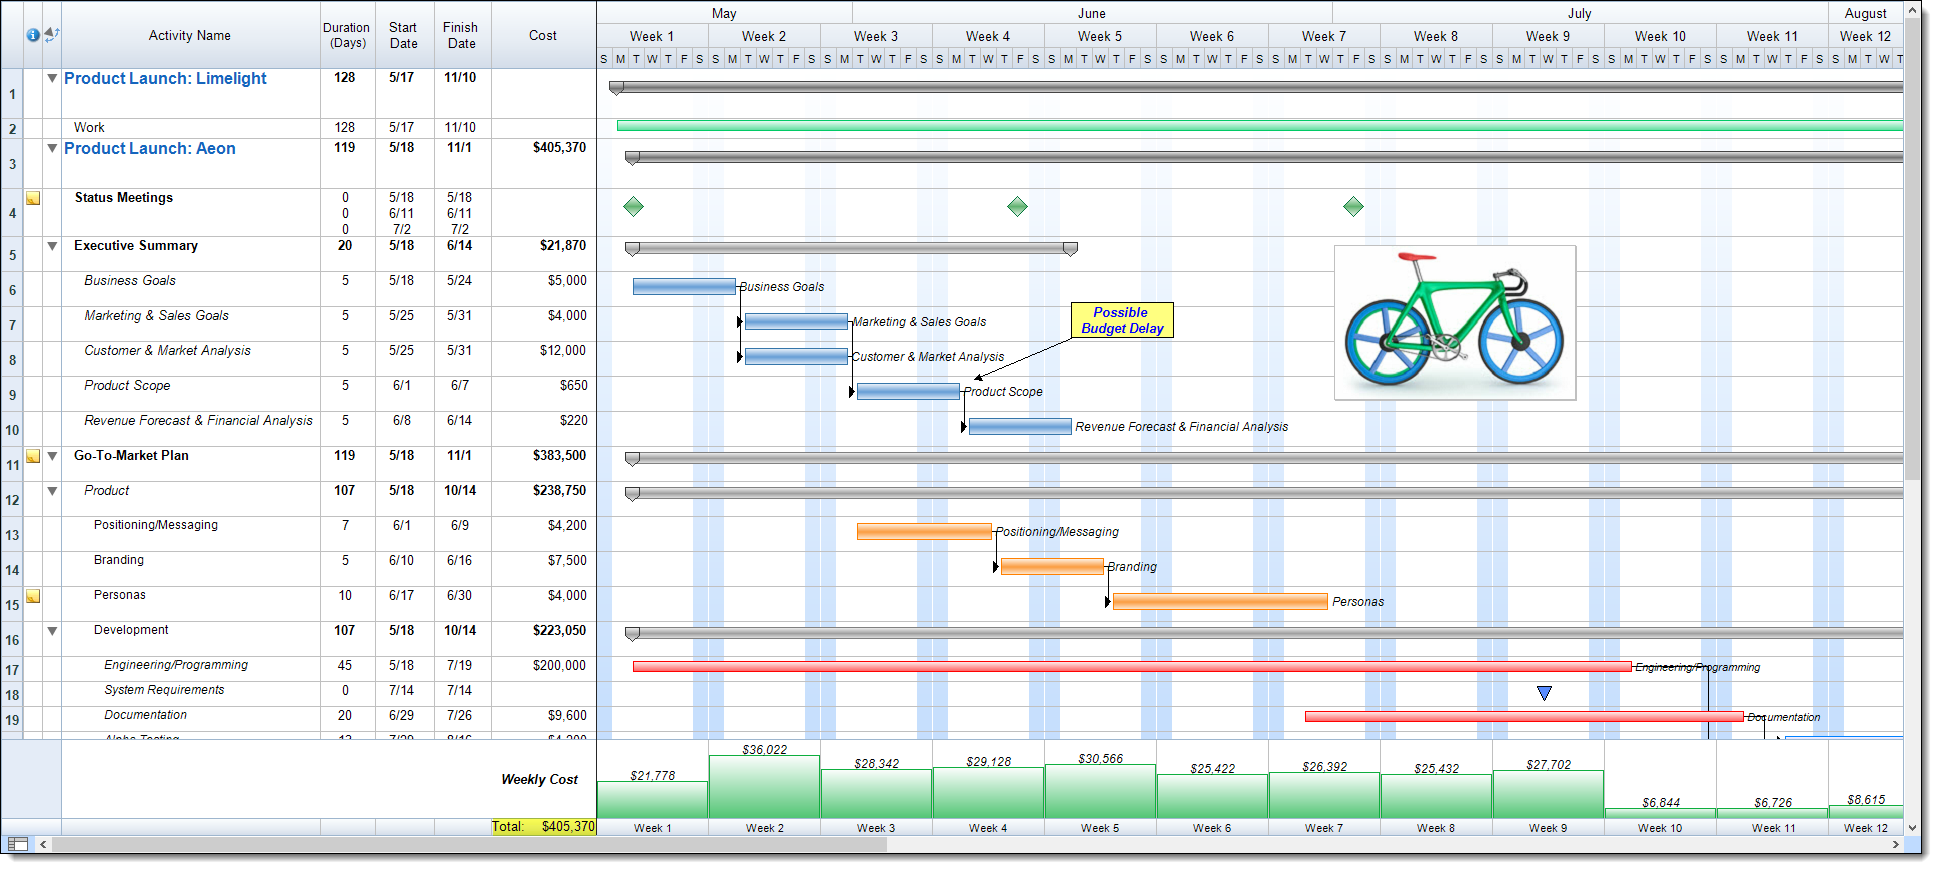This screenshot has width=1937, height=869.
Task: Click the bicycle image in the chart
Action: pos(1454,323)
